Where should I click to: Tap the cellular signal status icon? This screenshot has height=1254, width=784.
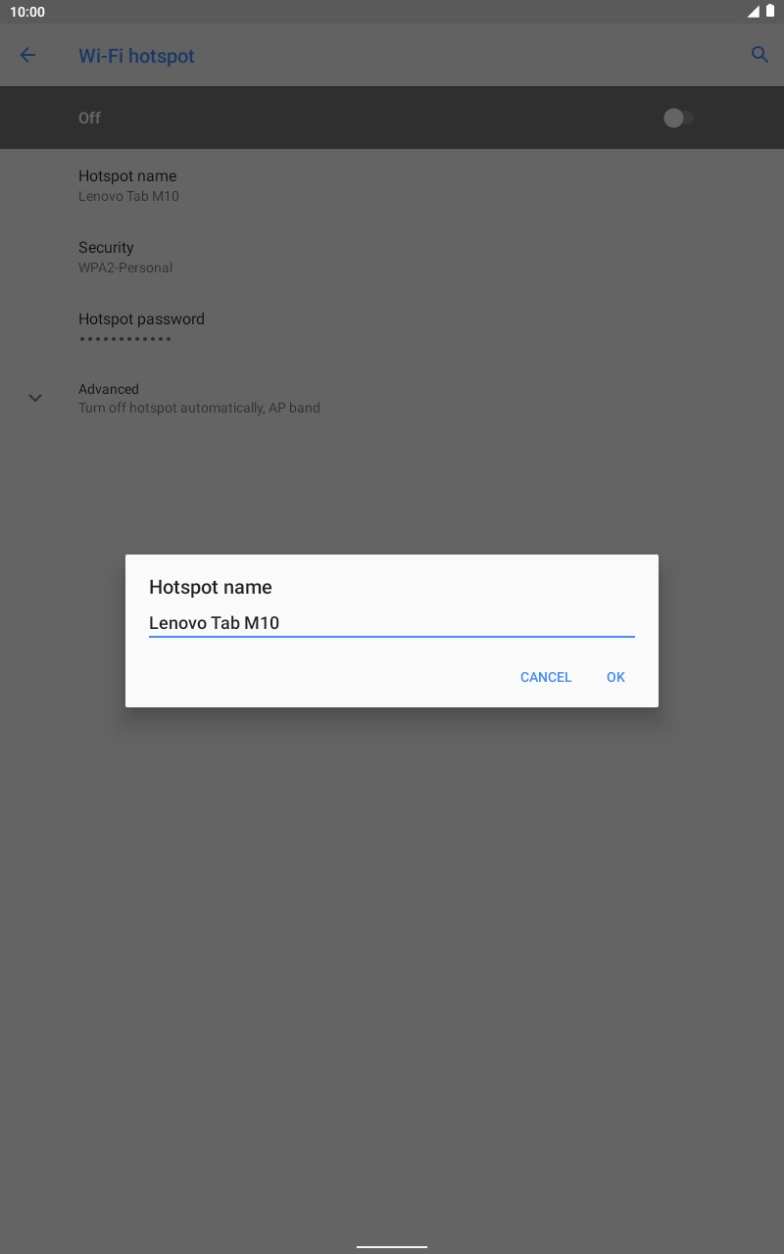coord(753,11)
